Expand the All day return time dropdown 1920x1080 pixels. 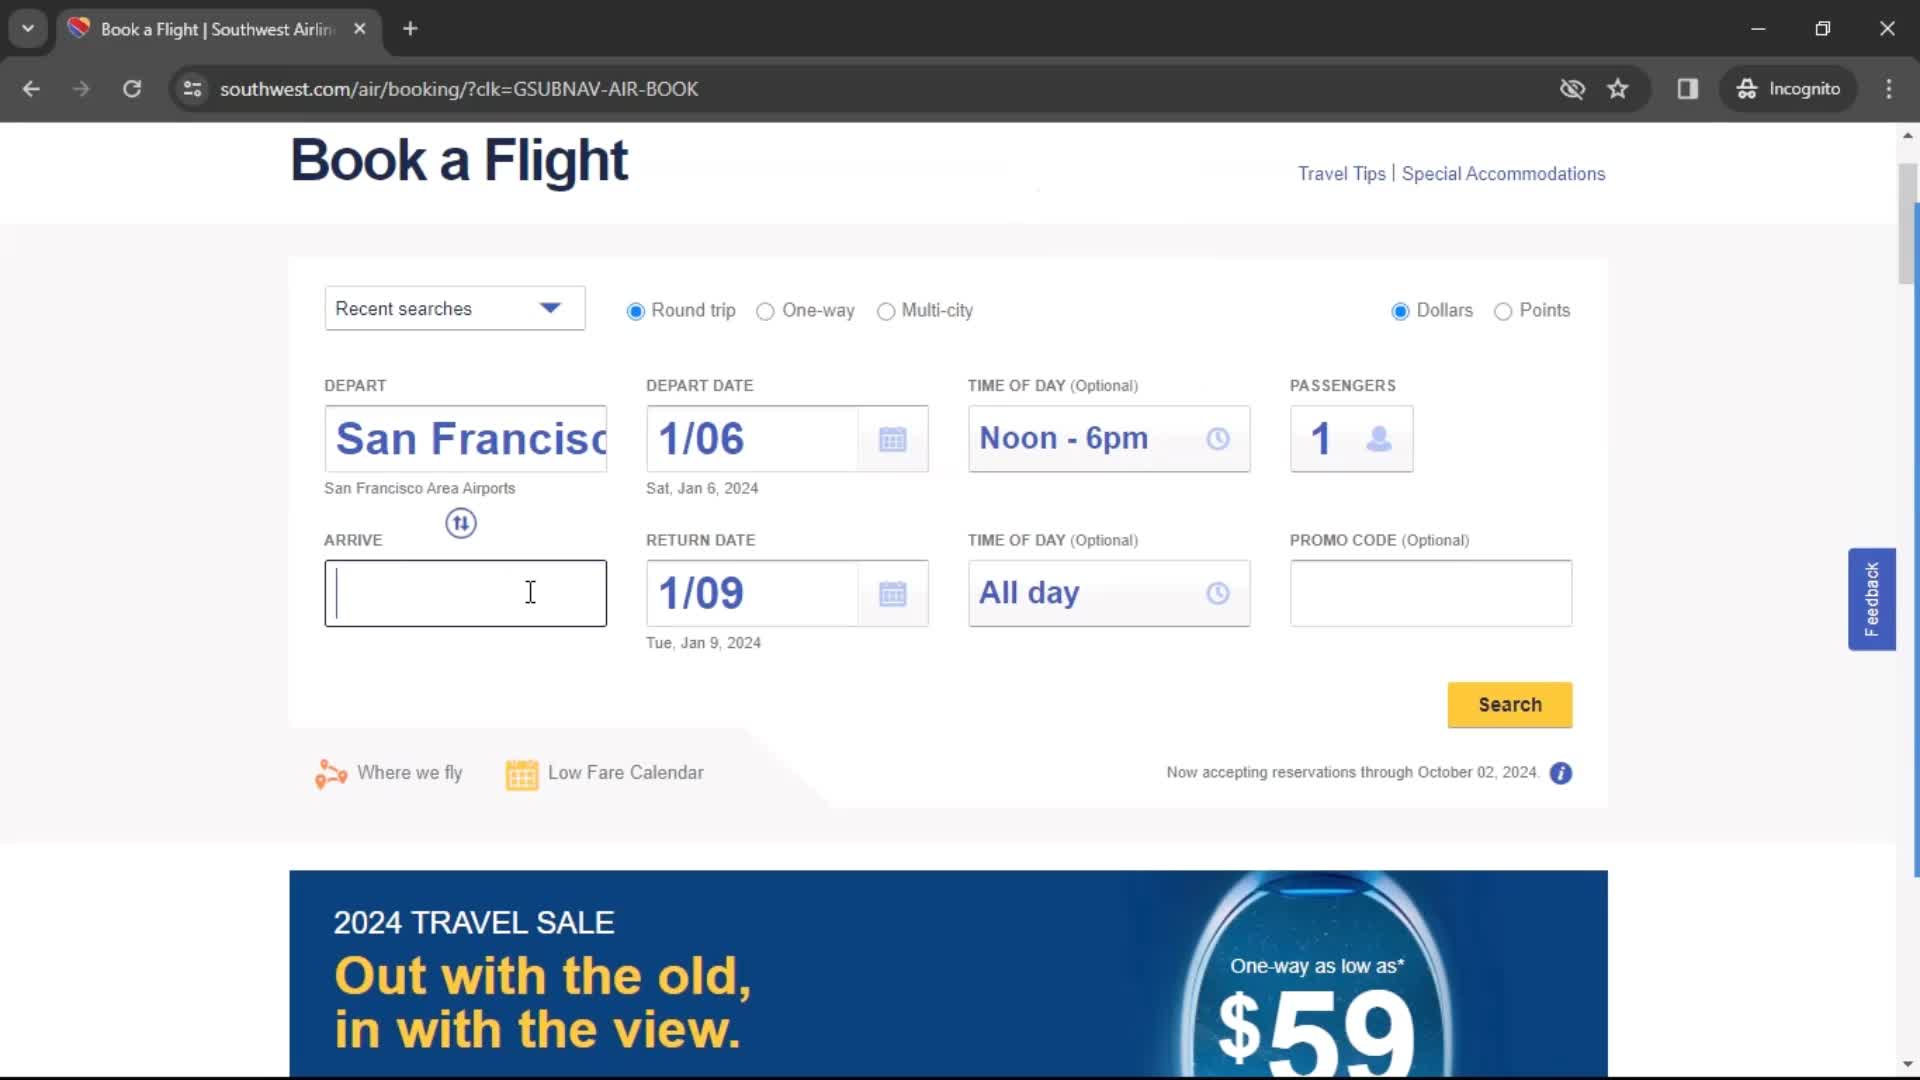tap(1109, 592)
